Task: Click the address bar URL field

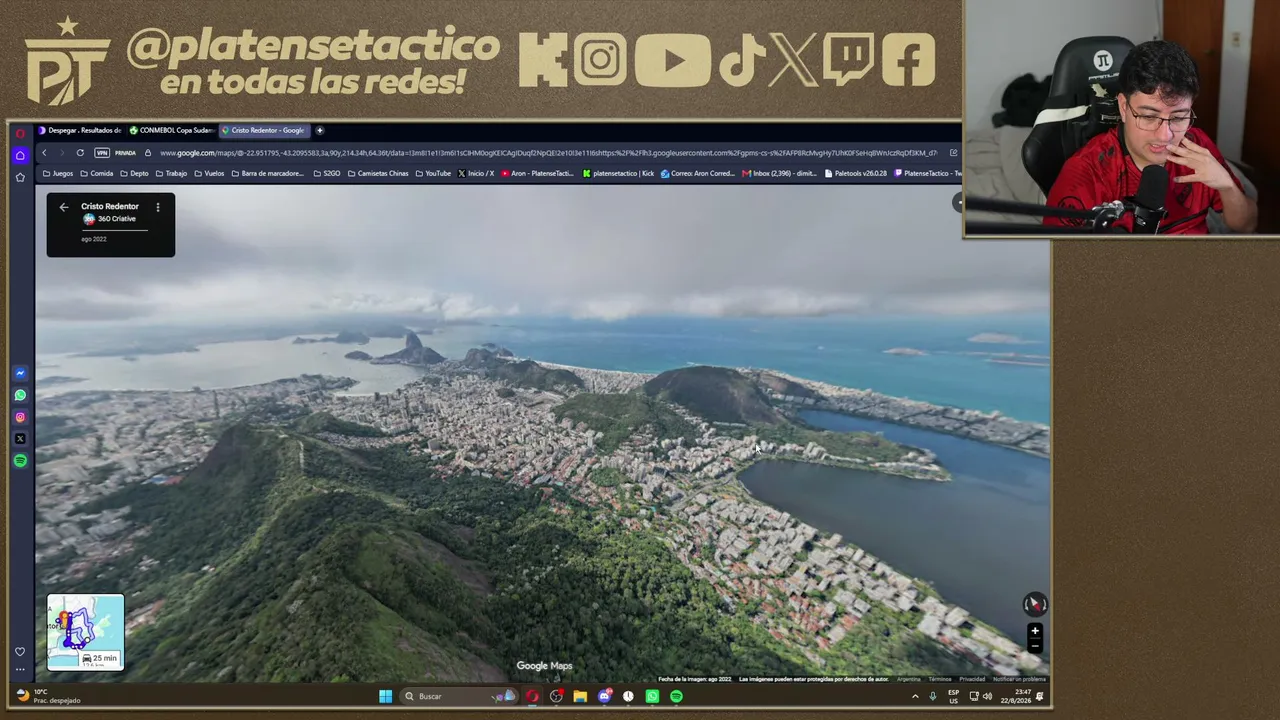Action: (548, 153)
